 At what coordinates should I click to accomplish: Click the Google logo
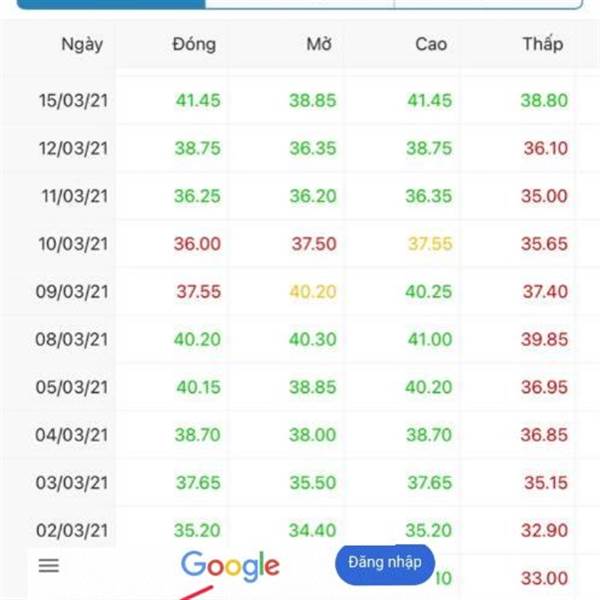230,566
